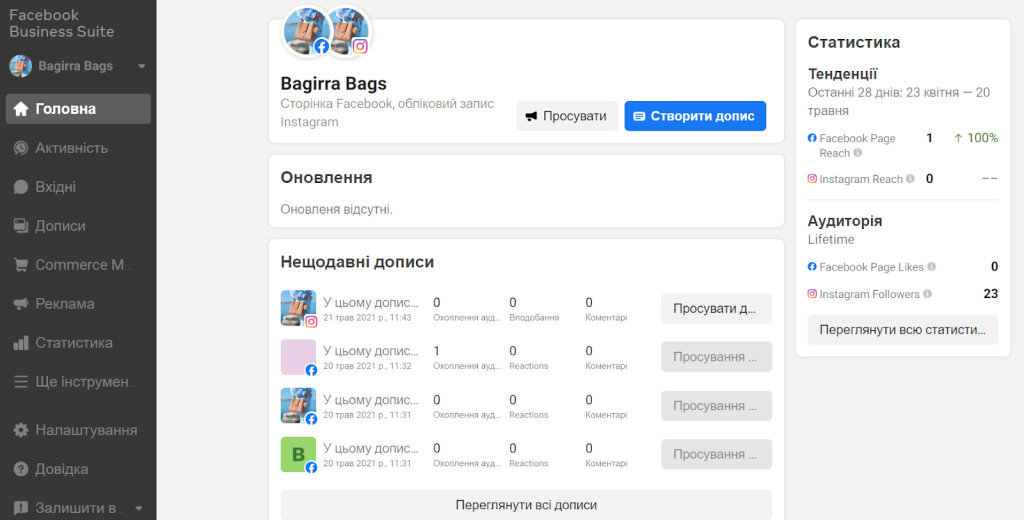Select the Commerce shopping cart icon

[x=20, y=265]
